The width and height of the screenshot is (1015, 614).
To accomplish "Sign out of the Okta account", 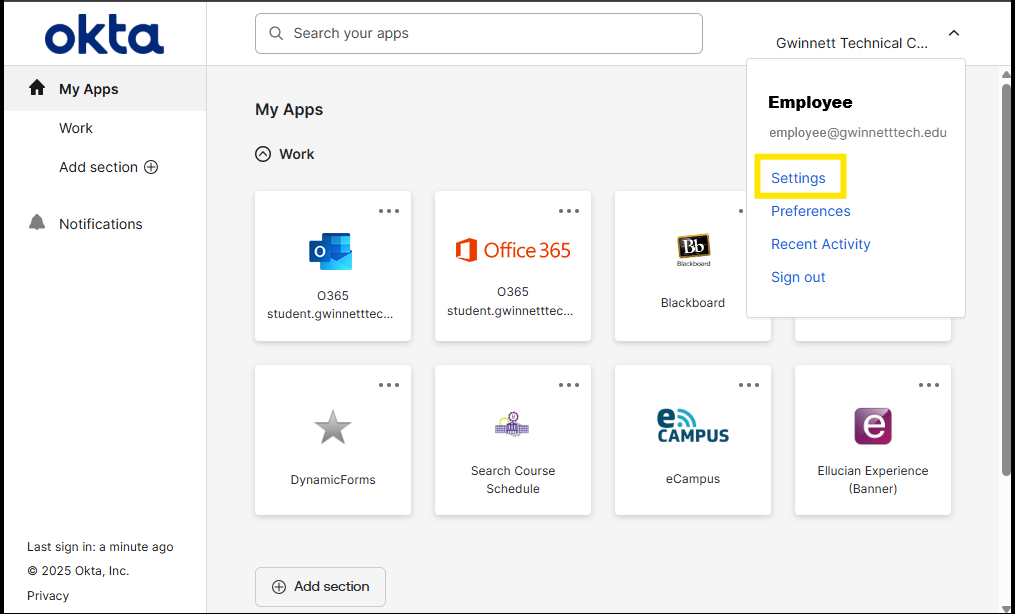I will click(x=798, y=277).
